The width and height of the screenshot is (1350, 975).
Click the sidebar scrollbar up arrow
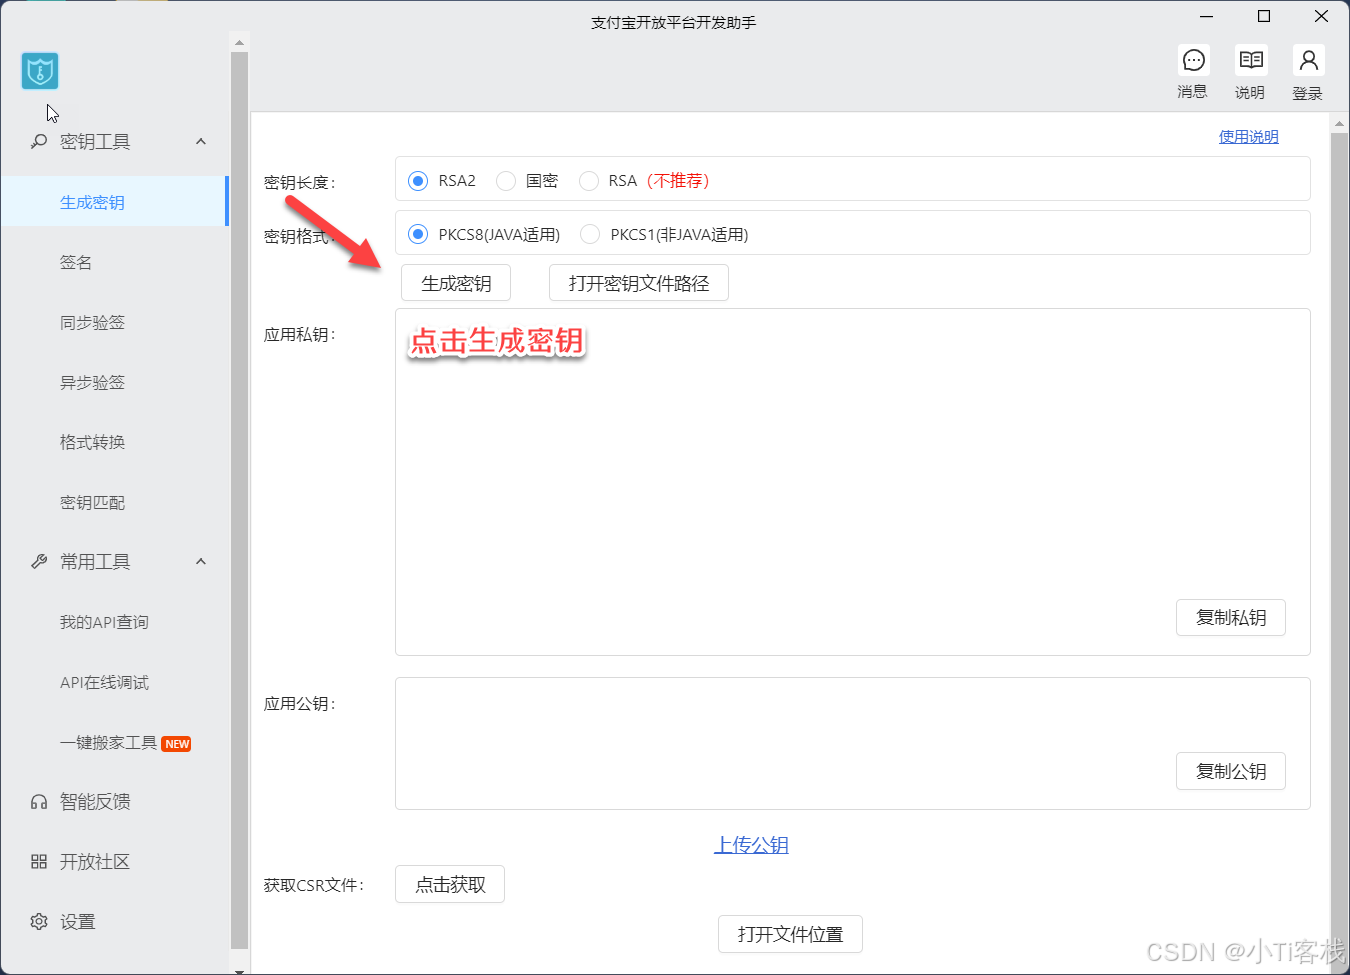tap(239, 43)
